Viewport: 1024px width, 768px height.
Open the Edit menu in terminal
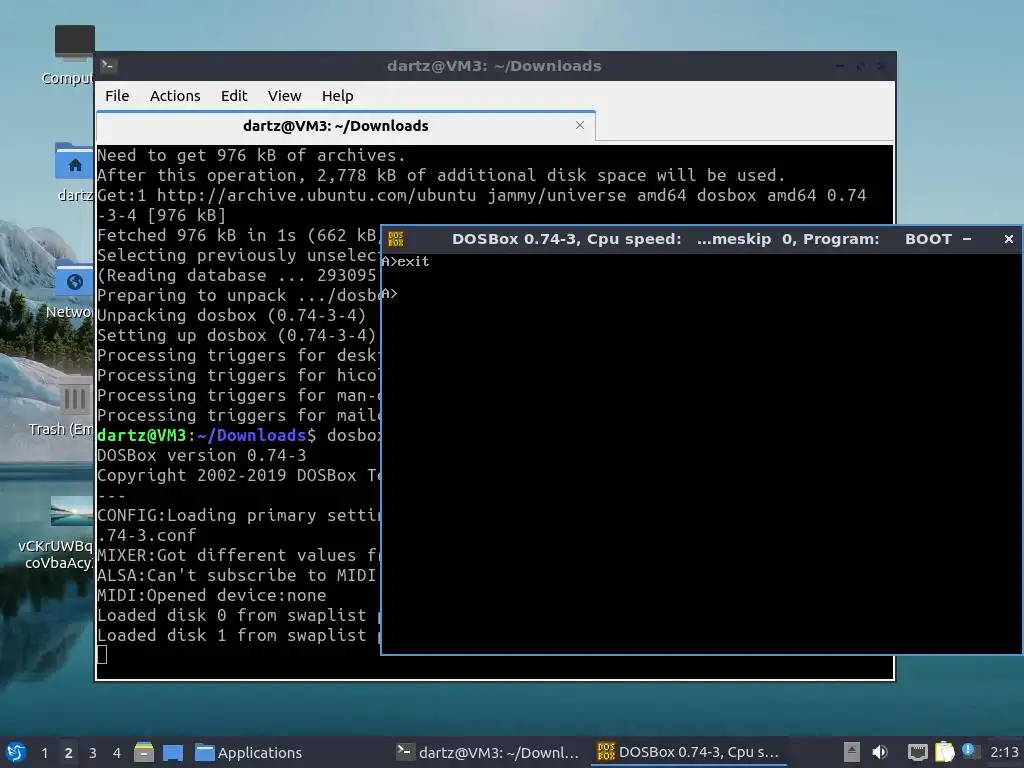click(234, 96)
